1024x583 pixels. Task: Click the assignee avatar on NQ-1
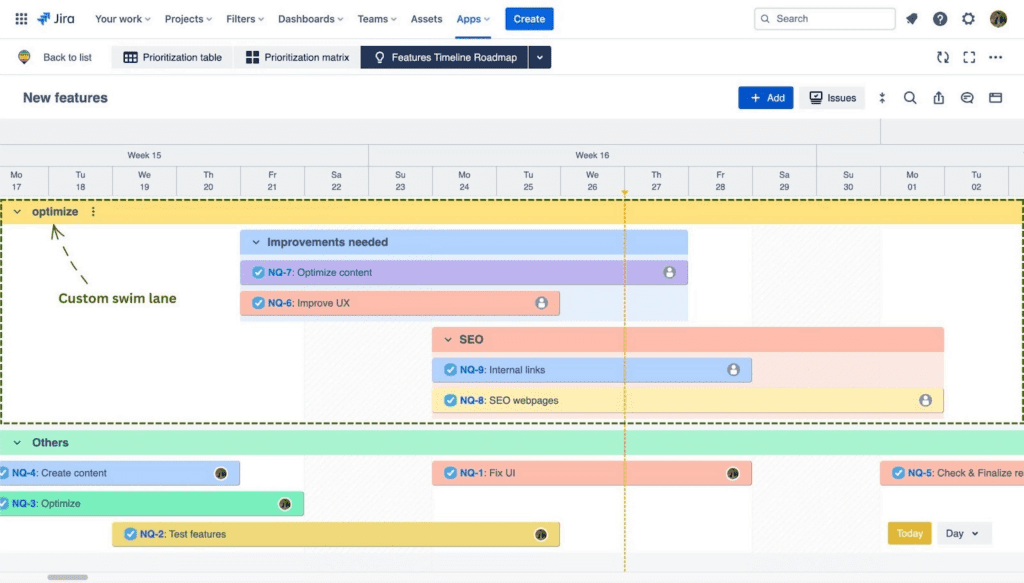[x=733, y=473]
